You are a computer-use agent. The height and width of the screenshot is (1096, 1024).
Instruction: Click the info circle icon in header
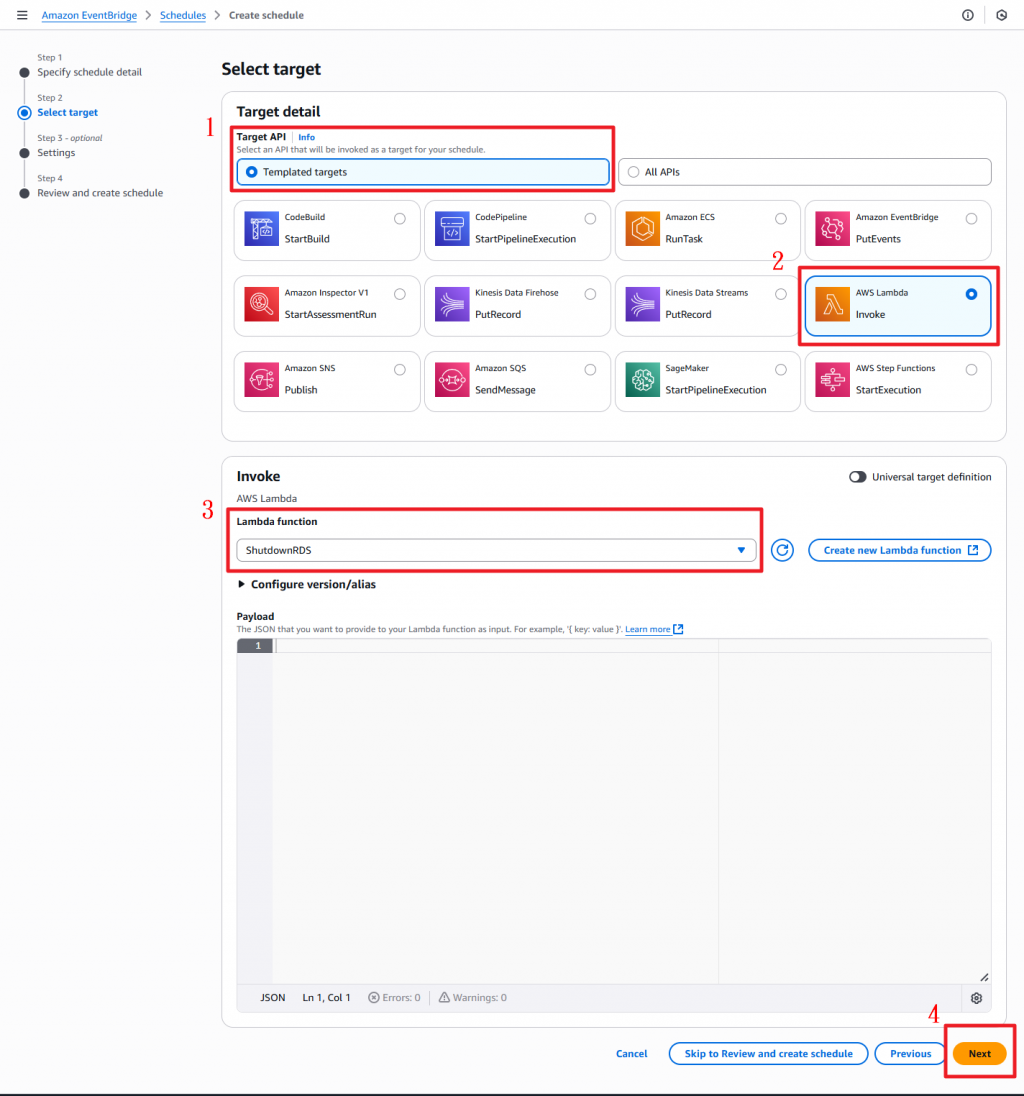click(x=967, y=15)
